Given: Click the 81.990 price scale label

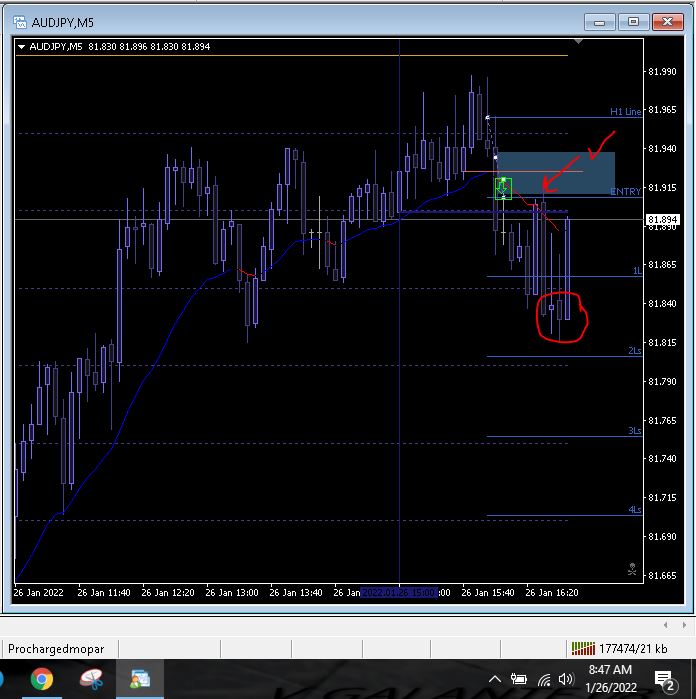Looking at the screenshot, I should point(662,71).
